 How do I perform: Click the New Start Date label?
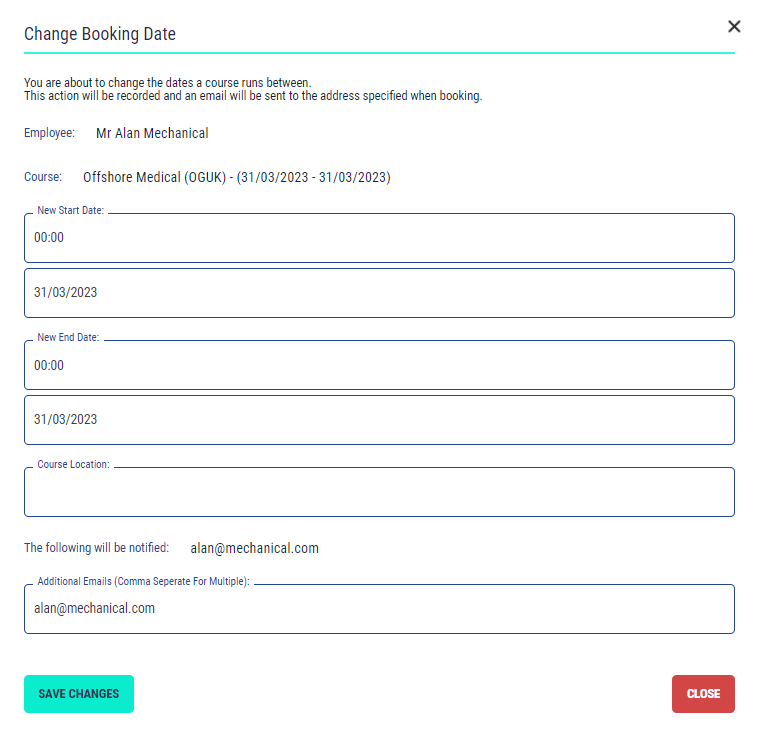[x=70, y=210]
